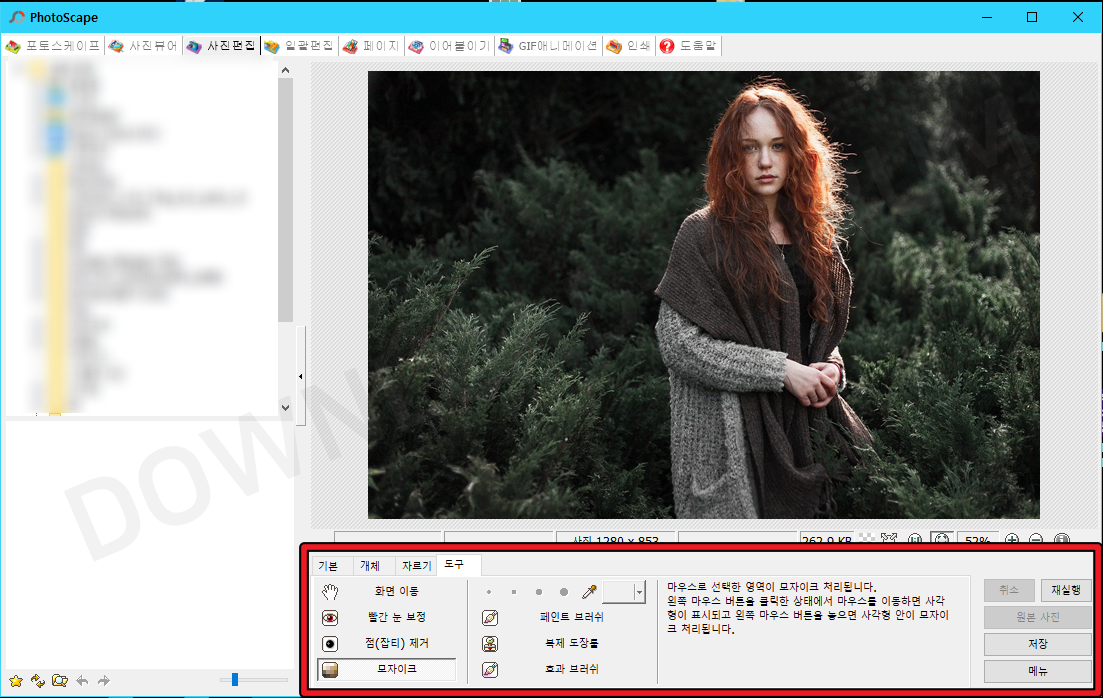The width and height of the screenshot is (1103, 698).
Task: Collapse the left folder panel arrow
Action: [x=301, y=376]
